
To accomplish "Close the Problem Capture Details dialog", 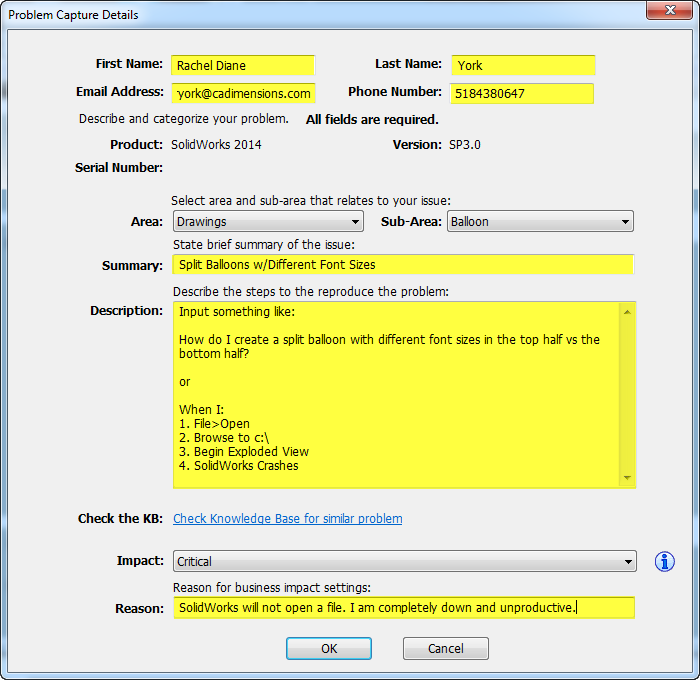I will (x=669, y=10).
